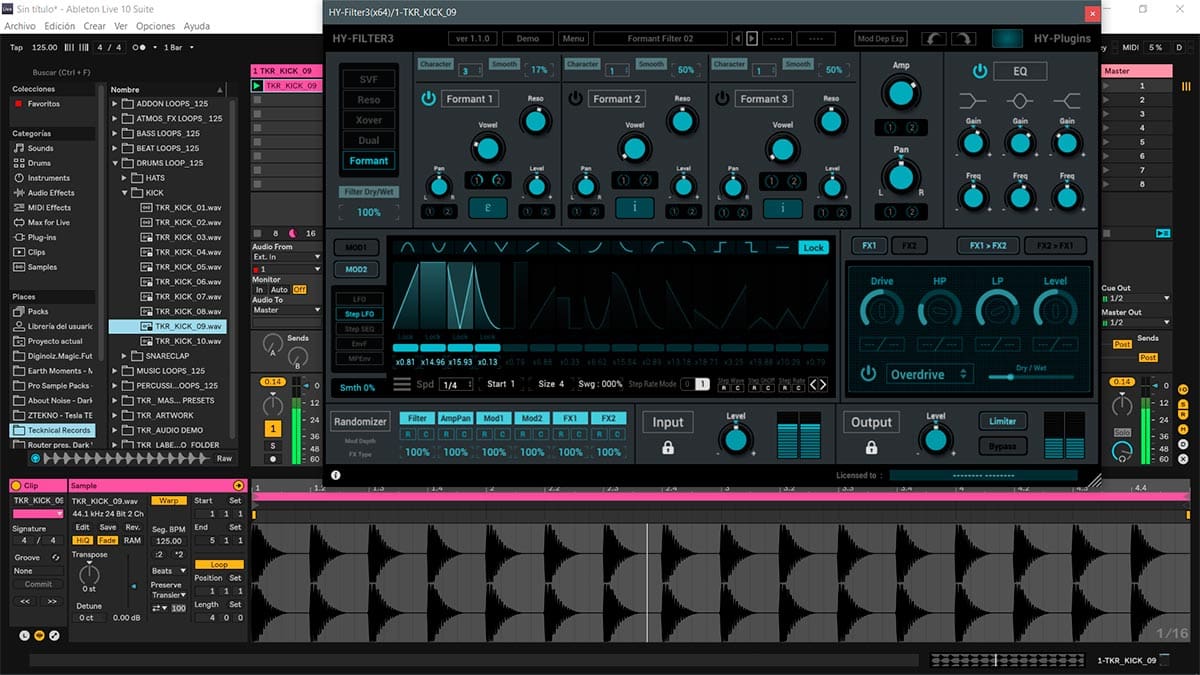Click the redo arrow in HY-Filter3
The height and width of the screenshot is (675, 1200).
pos(963,38)
